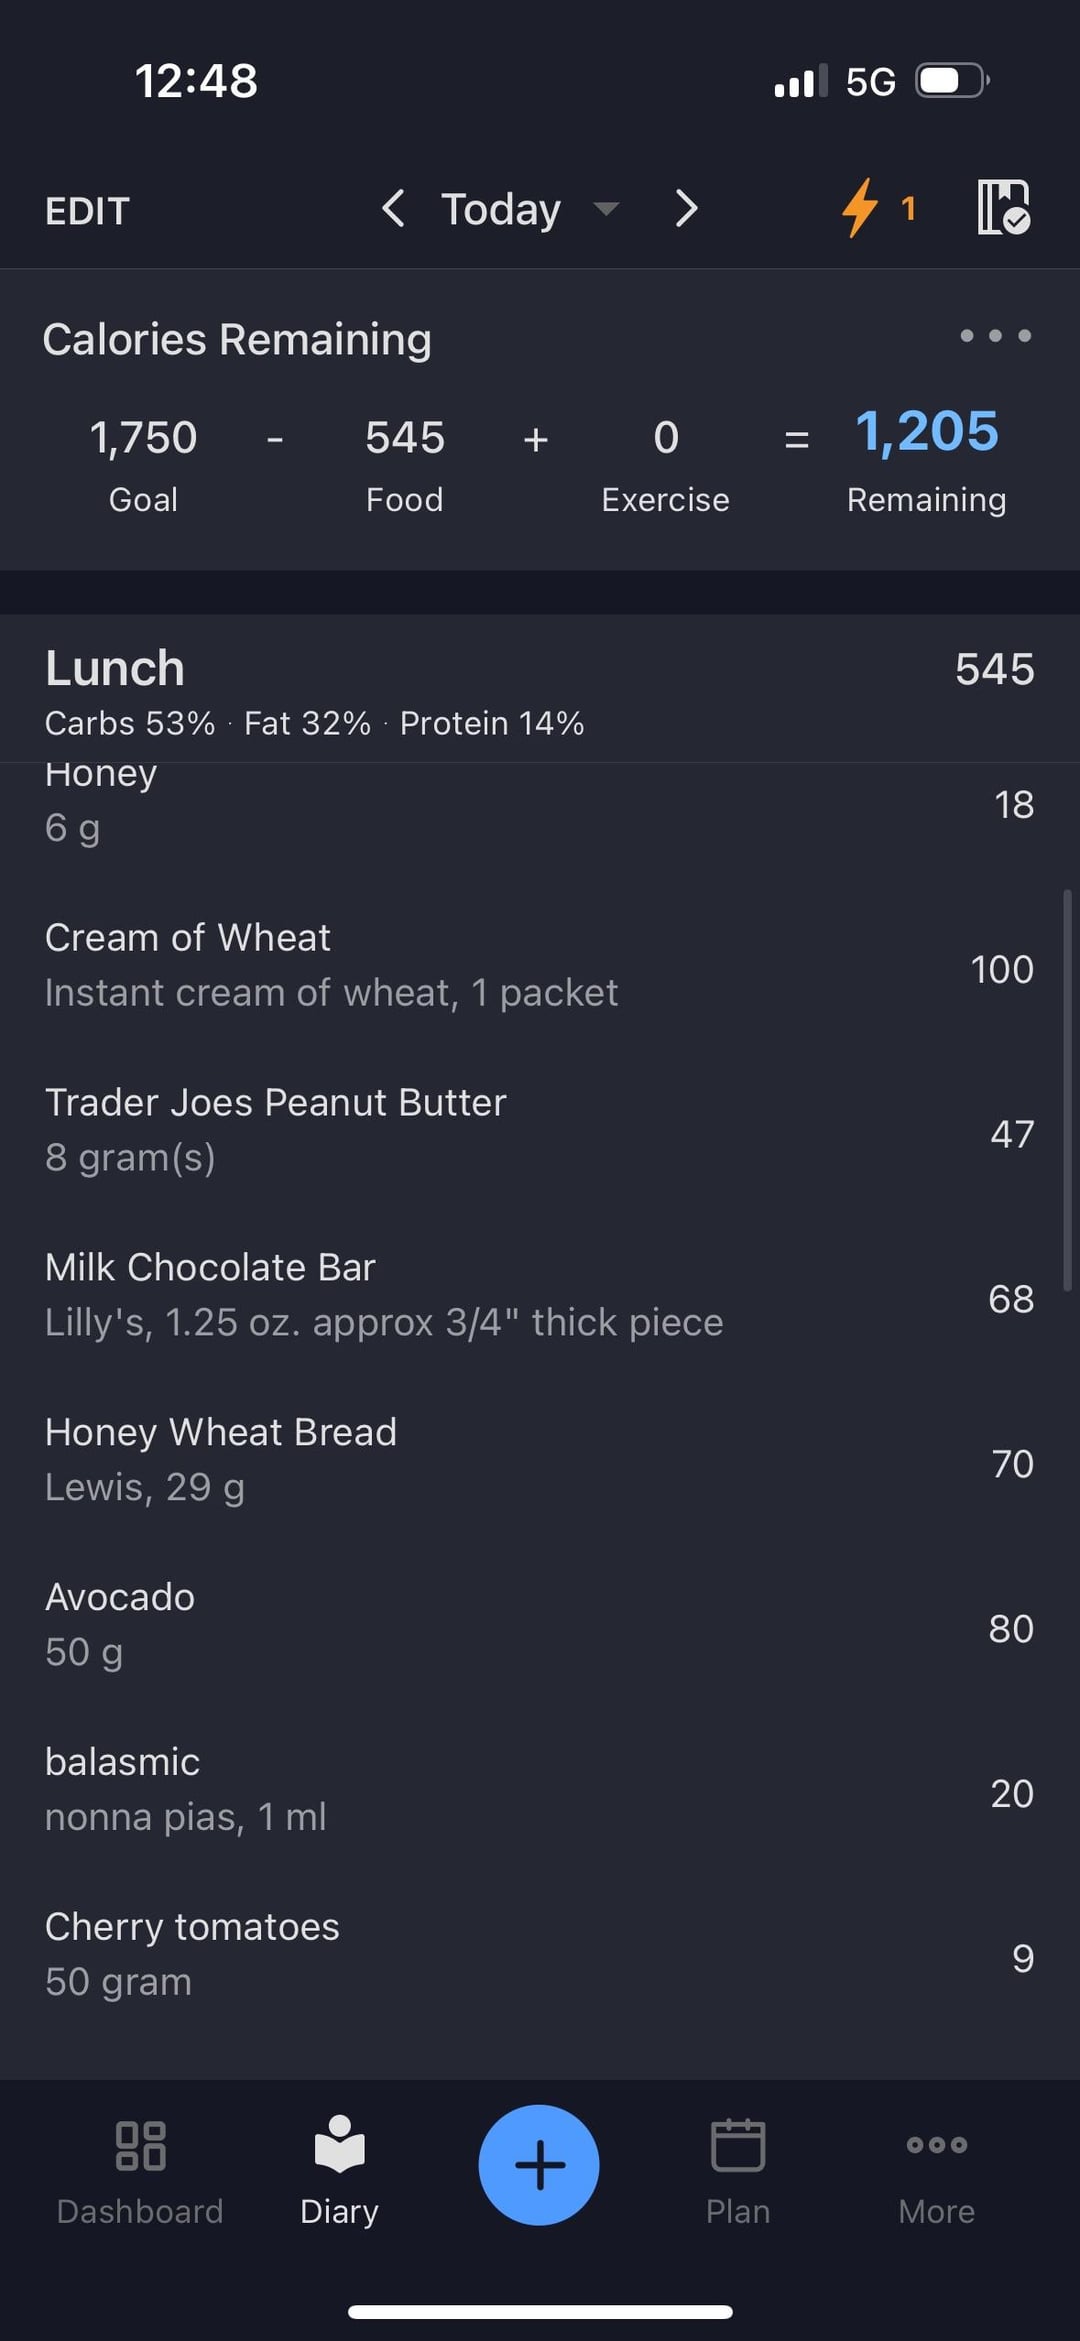Open the Diary tab
Viewport: 1080px width, 2341px height.
[x=339, y=2166]
